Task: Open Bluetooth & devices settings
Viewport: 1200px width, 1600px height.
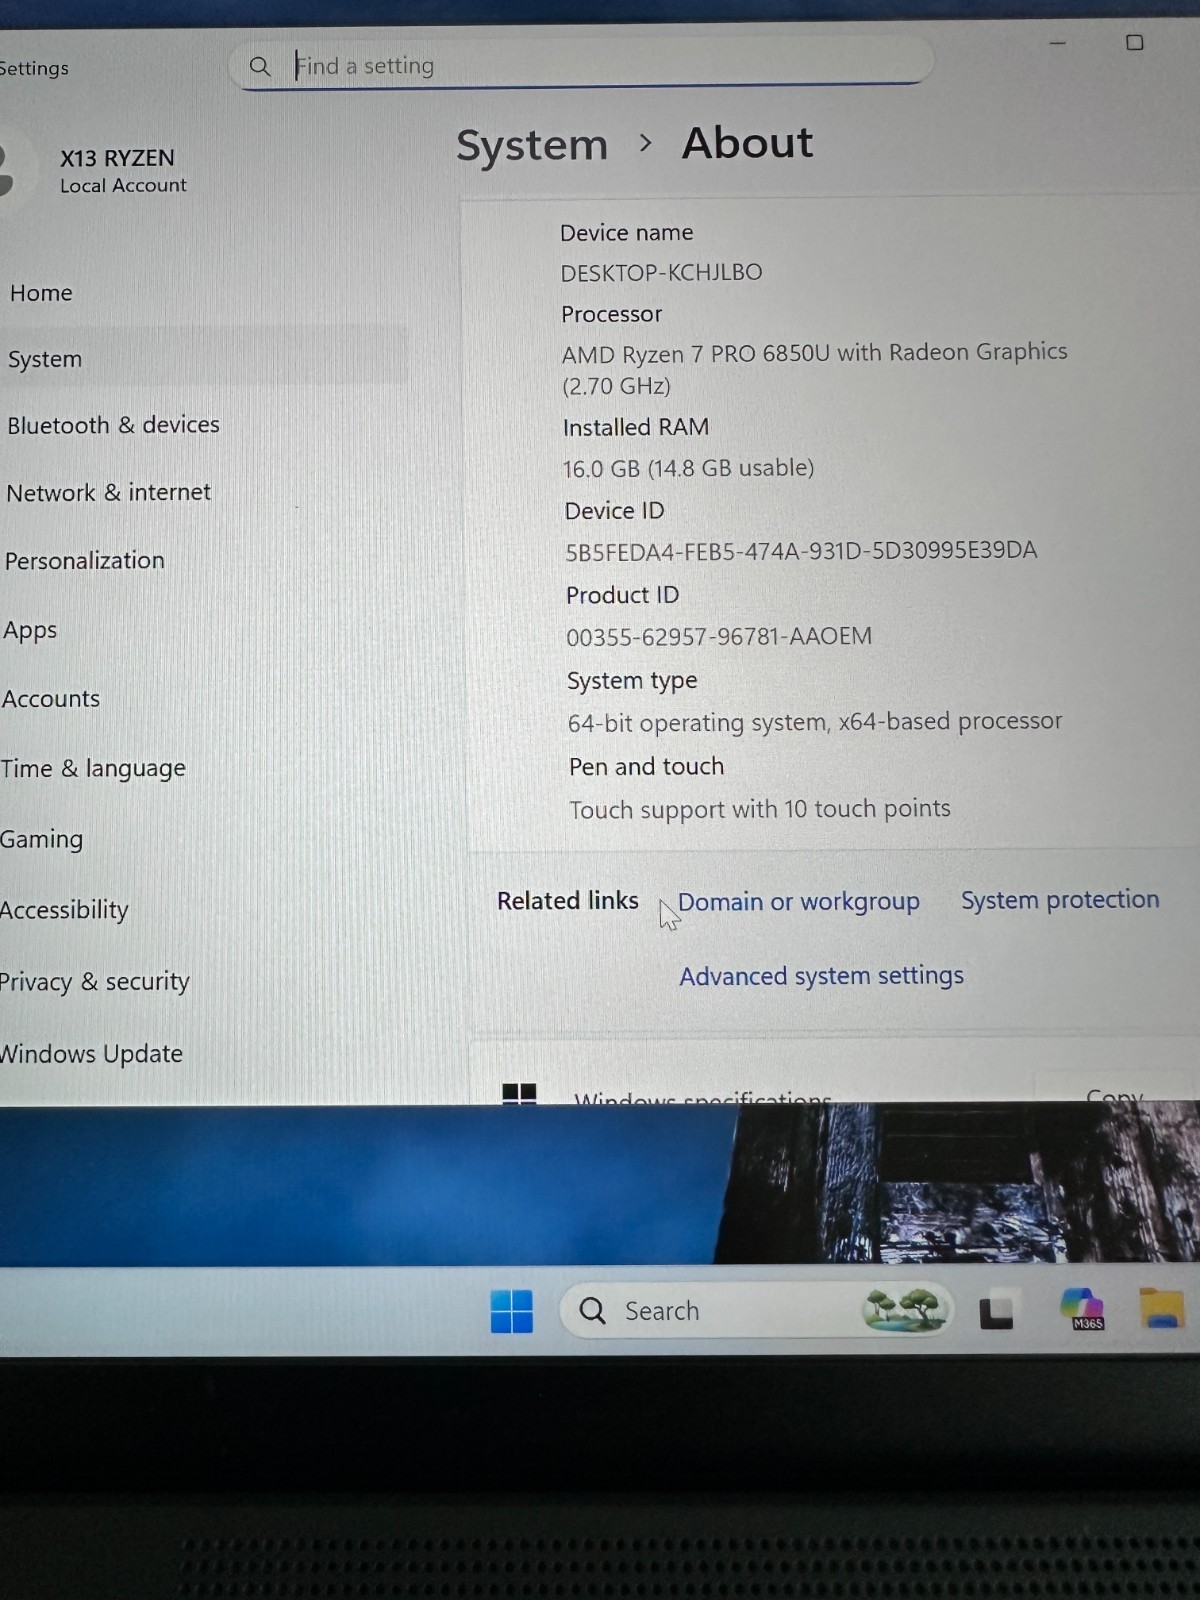Action: [x=113, y=425]
